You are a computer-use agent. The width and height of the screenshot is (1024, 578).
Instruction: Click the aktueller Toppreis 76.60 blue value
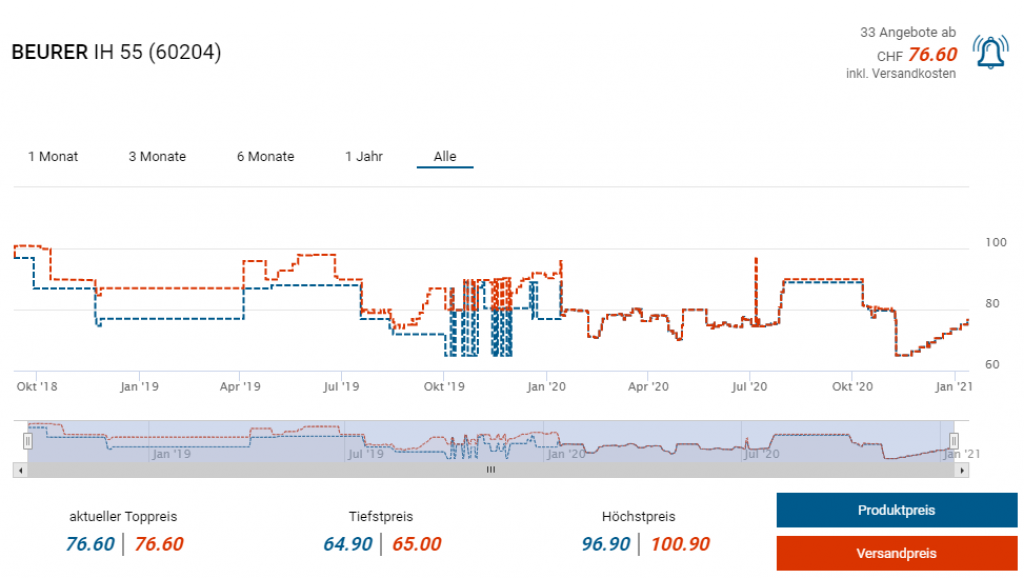point(90,544)
